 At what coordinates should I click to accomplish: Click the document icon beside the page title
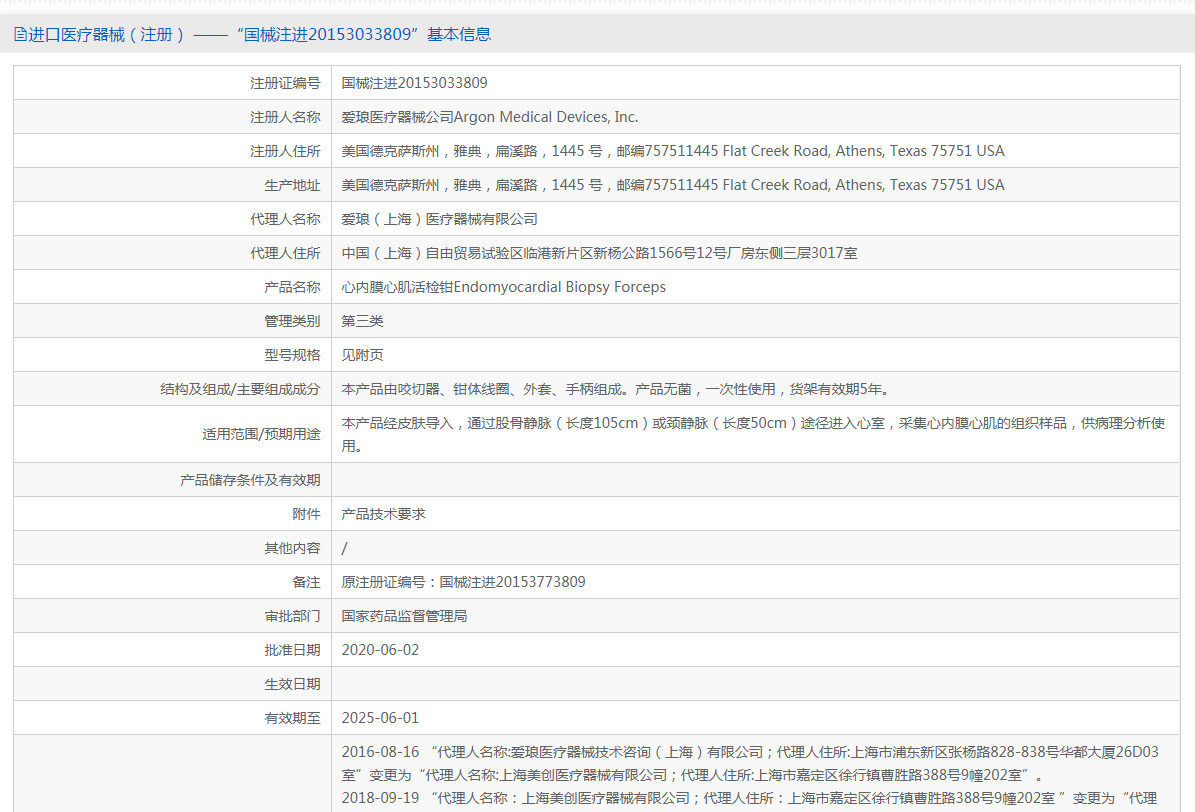pos(20,34)
